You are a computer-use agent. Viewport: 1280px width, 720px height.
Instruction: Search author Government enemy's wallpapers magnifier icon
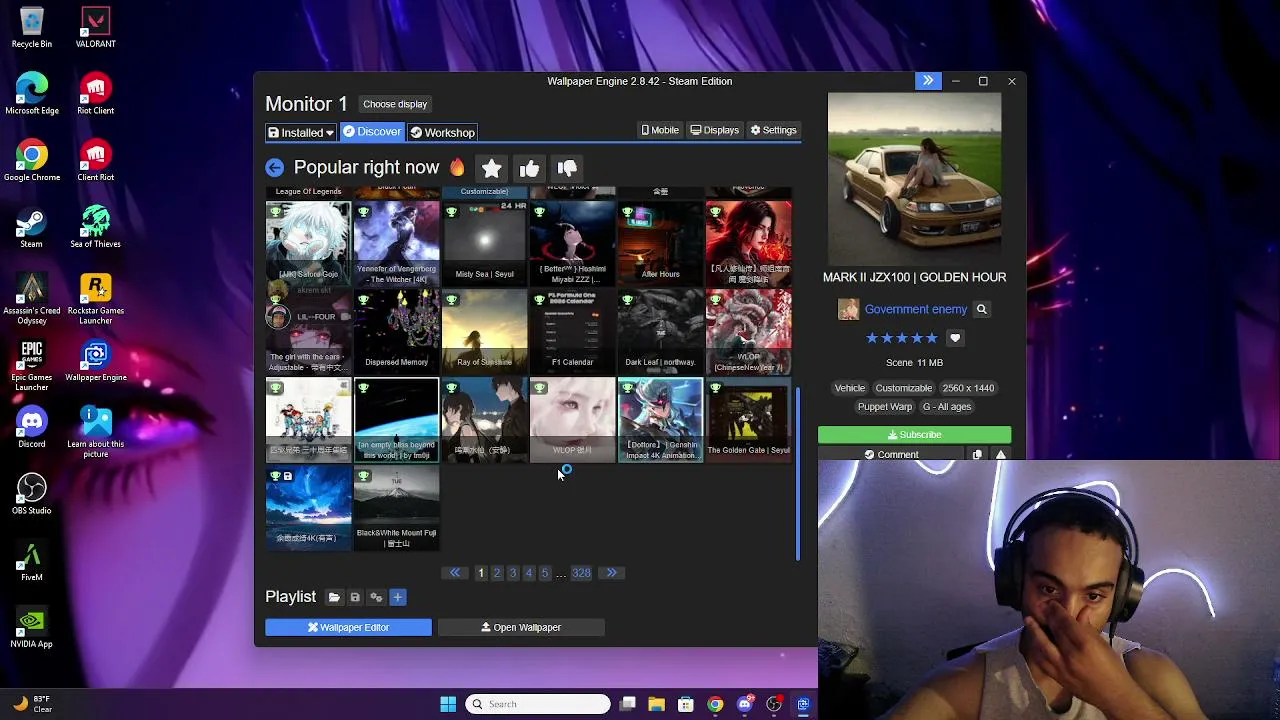pyautogui.click(x=981, y=309)
